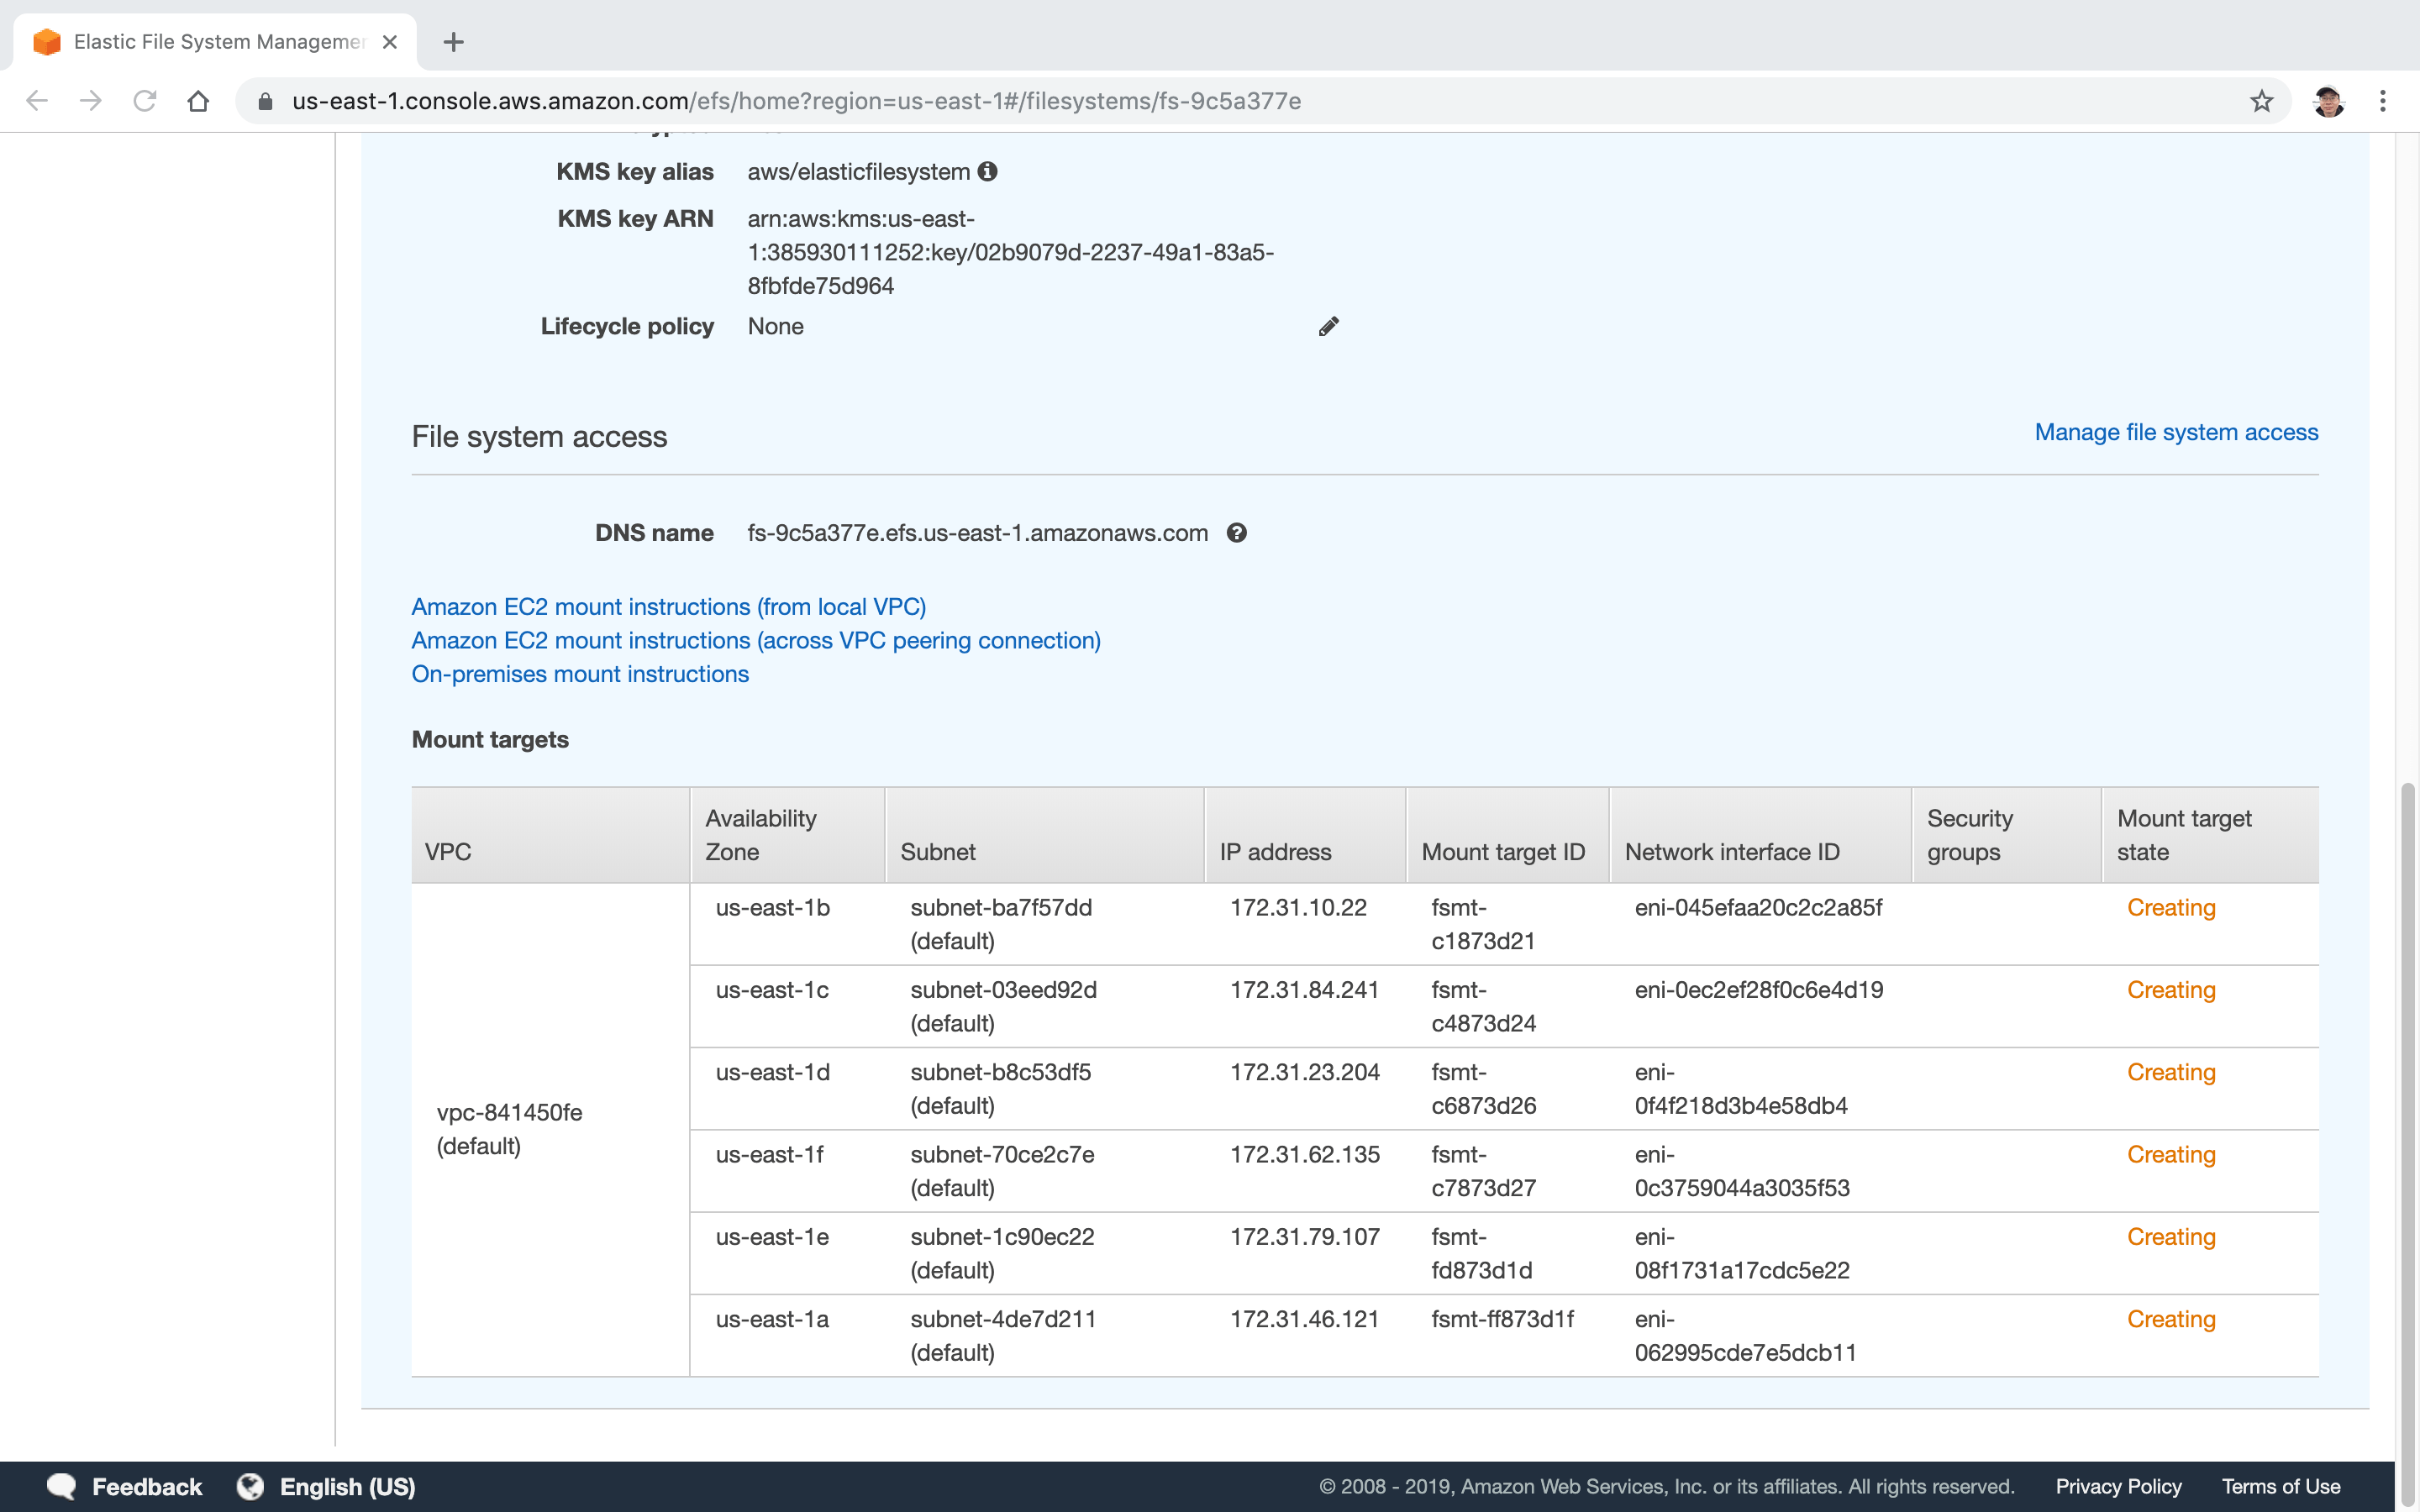The image size is (2420, 1512).
Task: Click the Availability Zone column header
Action: [787, 834]
